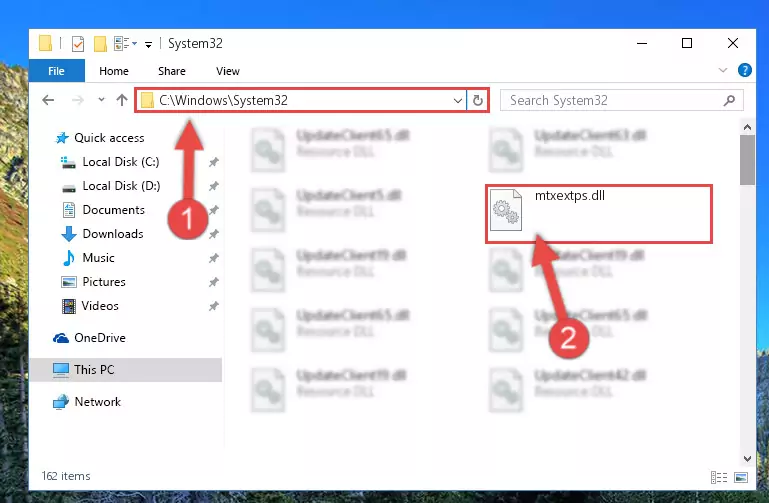Open the recent locations dropdown
Image resolution: width=769 pixels, height=503 pixels.
(x=101, y=100)
